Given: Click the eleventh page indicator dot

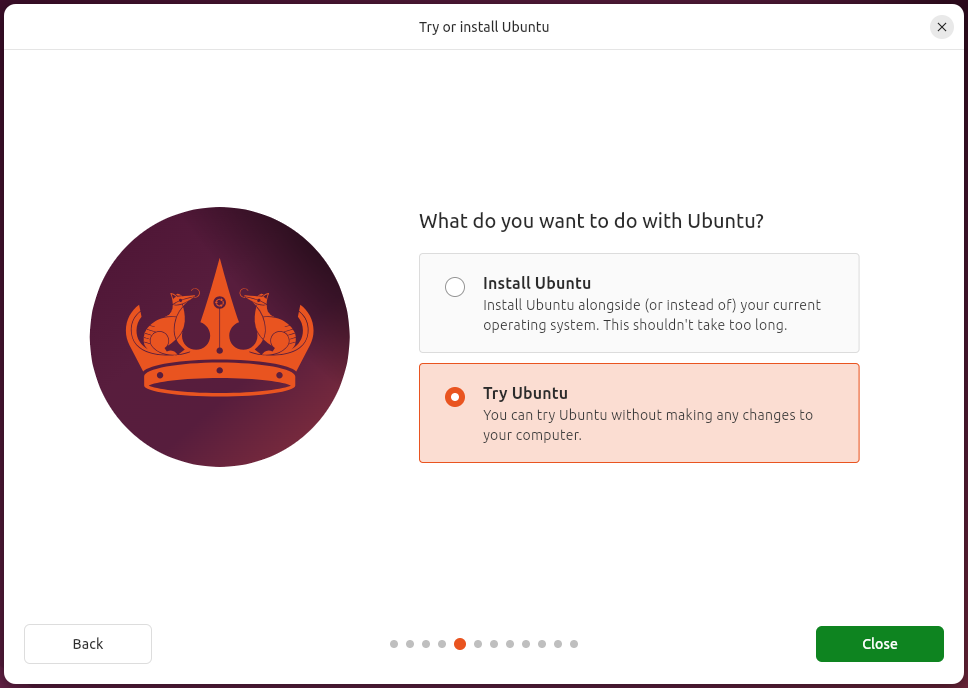Looking at the screenshot, I should pyautogui.click(x=557, y=644).
